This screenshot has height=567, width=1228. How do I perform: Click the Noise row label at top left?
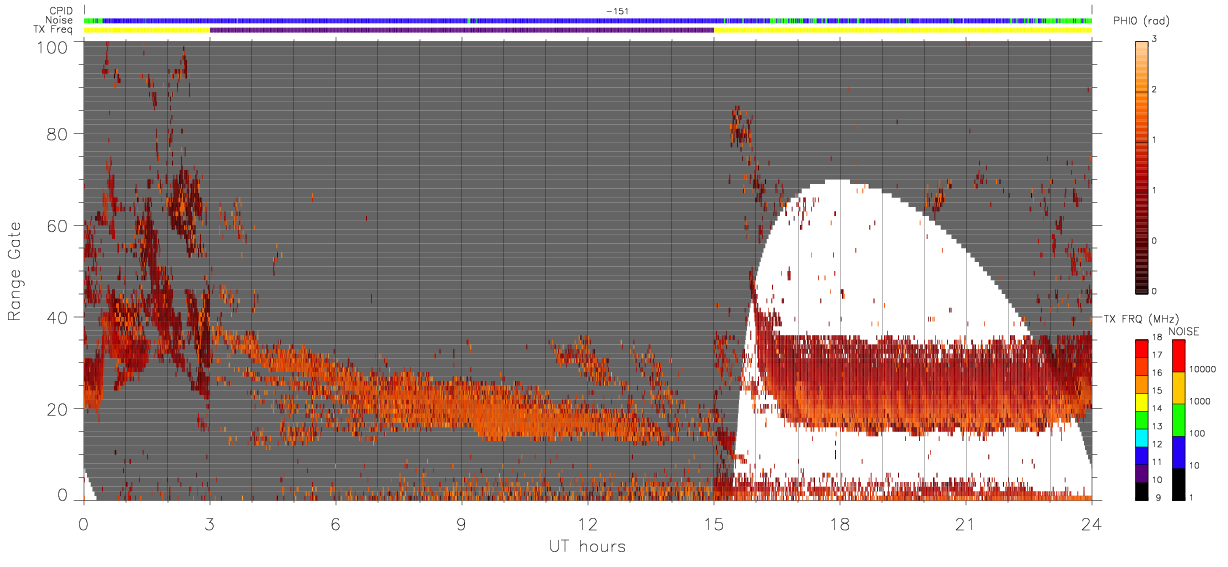pyautogui.click(x=60, y=20)
